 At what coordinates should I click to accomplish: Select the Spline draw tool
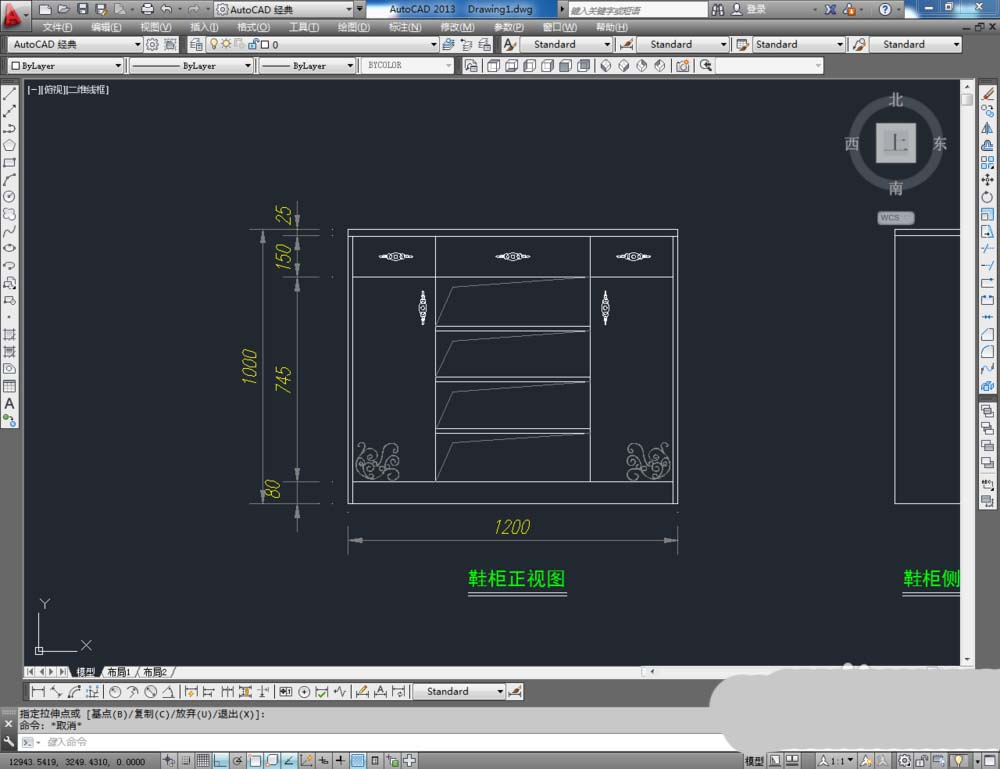10,231
